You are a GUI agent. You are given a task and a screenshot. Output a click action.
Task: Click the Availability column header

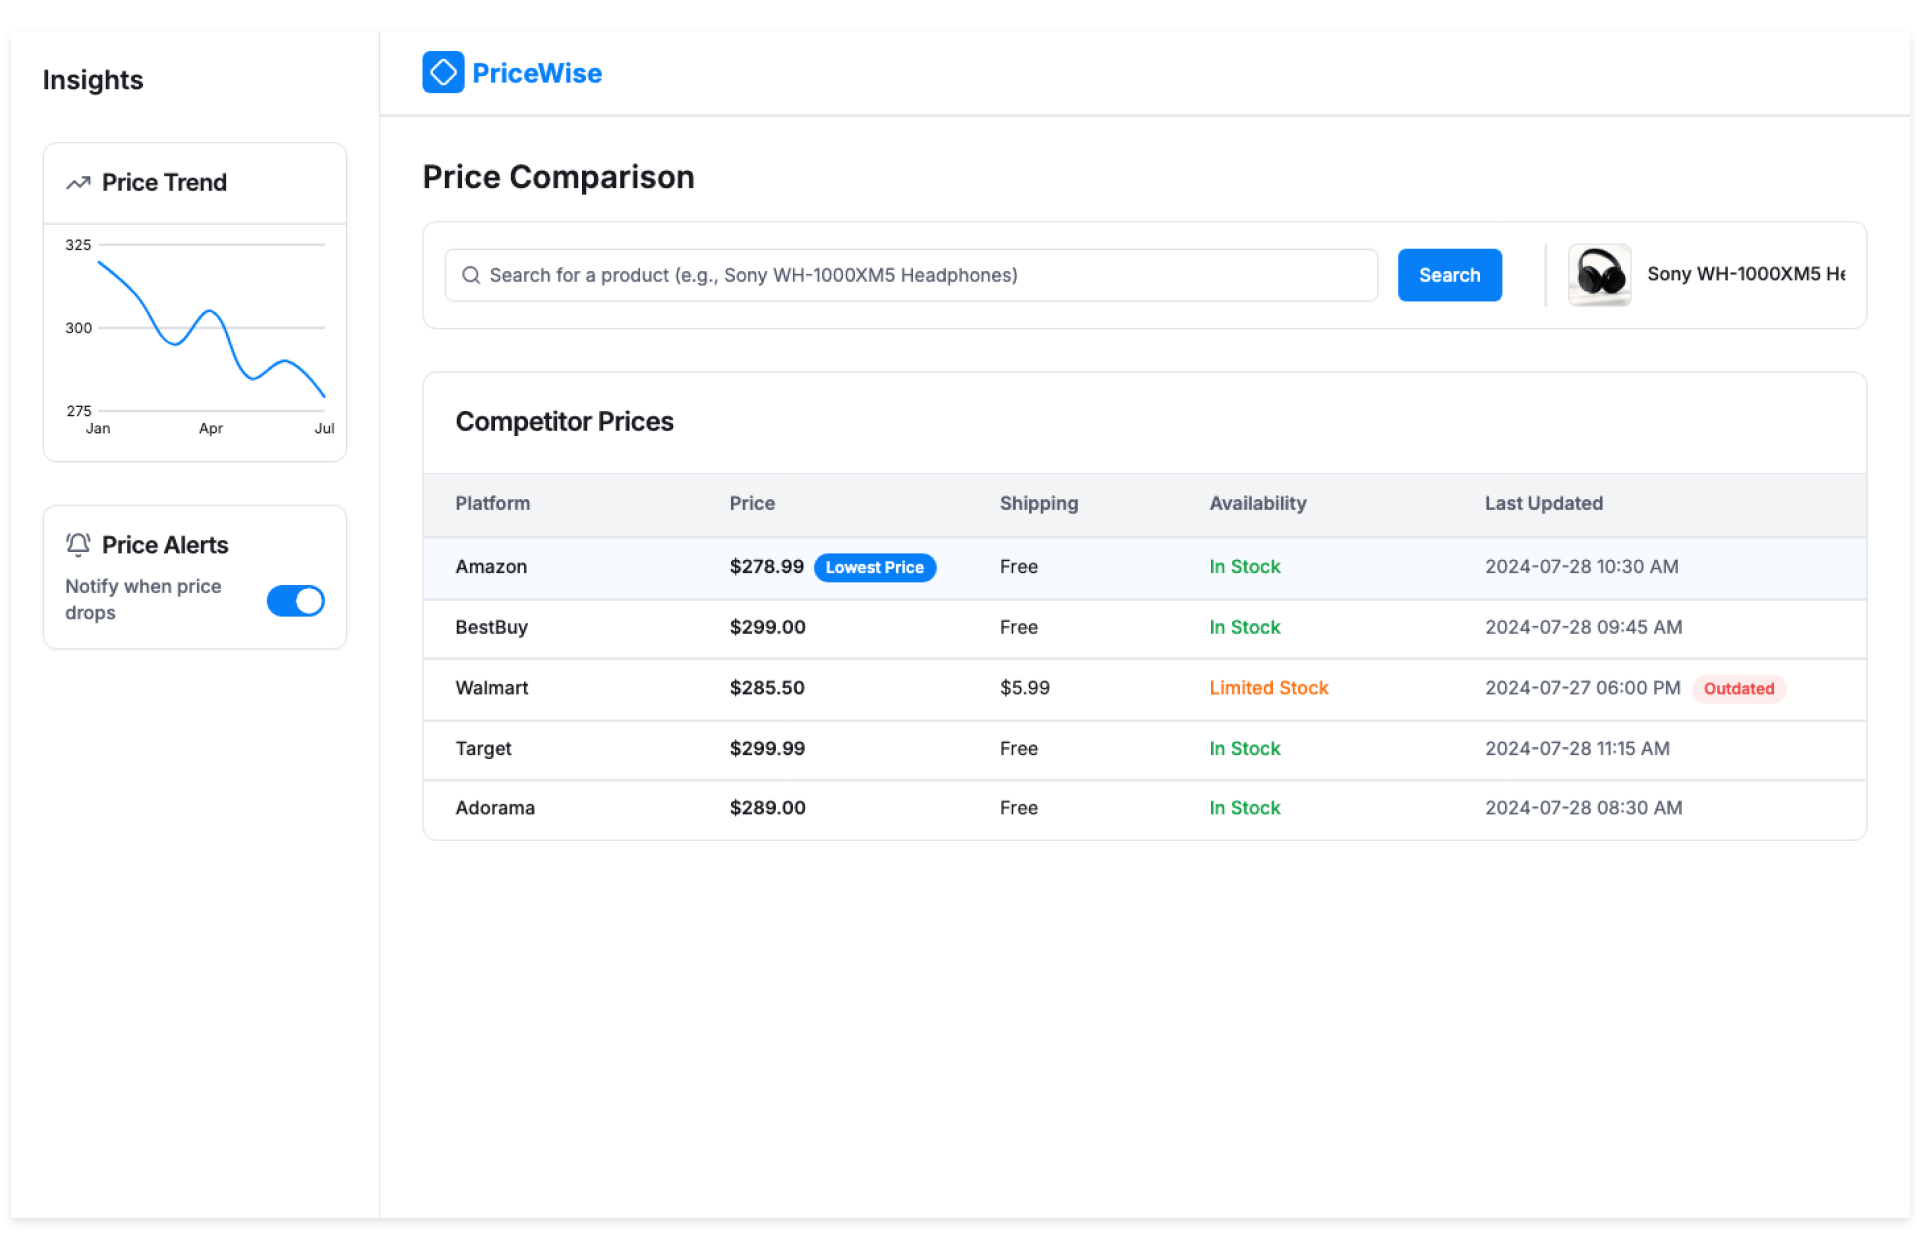pyautogui.click(x=1257, y=503)
